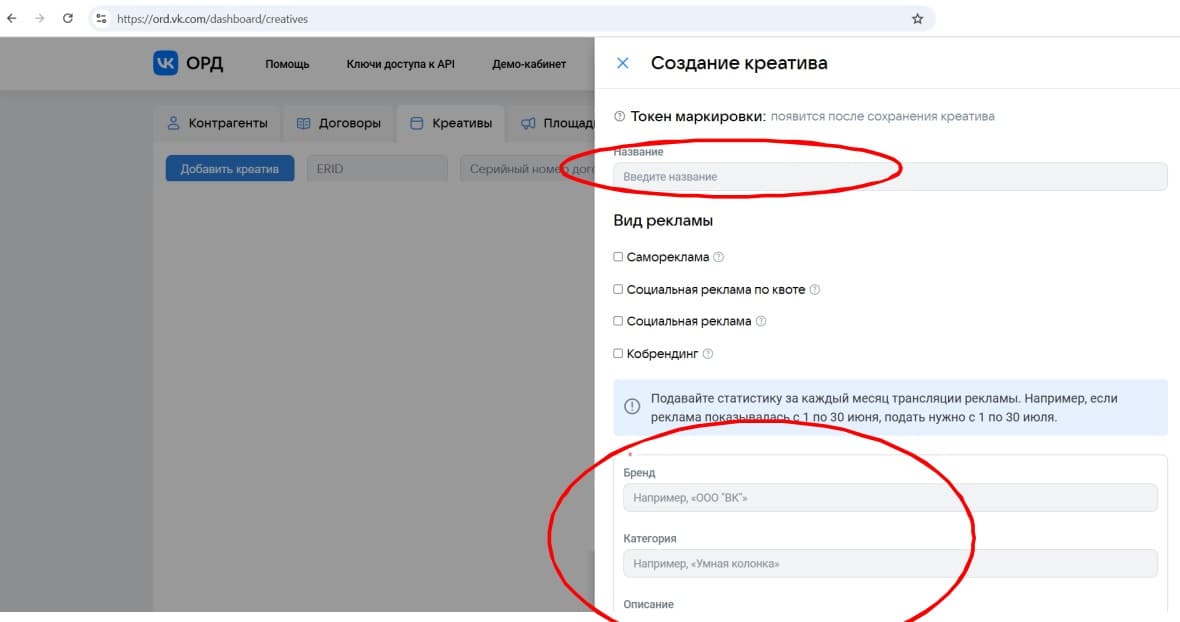
Task: Enable the Самореклама checkbox
Action: [x=618, y=257]
